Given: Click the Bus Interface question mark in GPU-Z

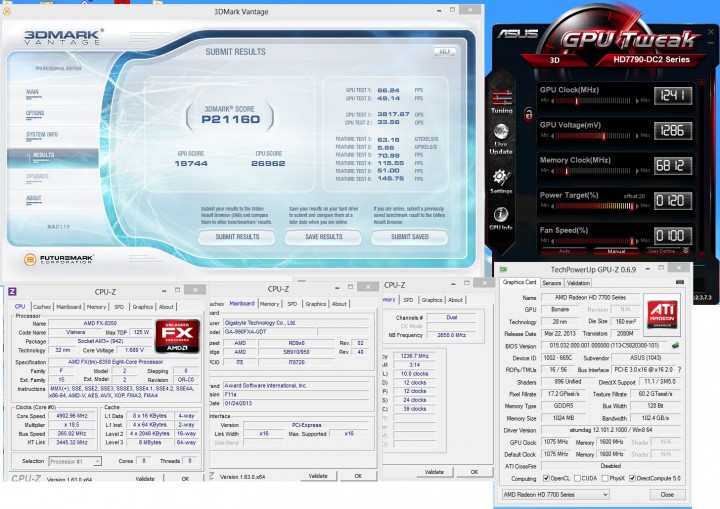Looking at the screenshot, I should click(x=679, y=369).
